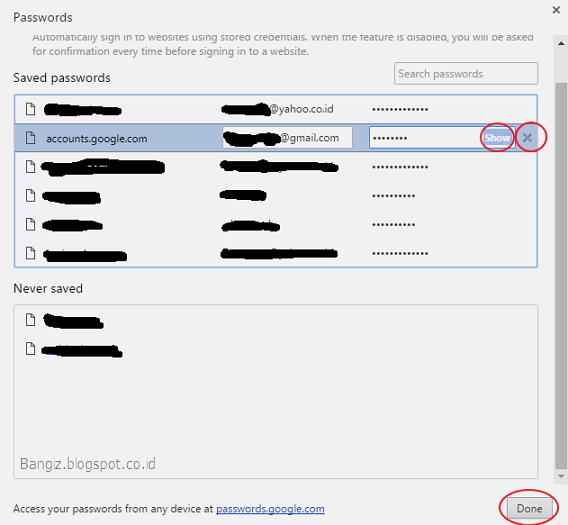This screenshot has width=568, height=525.
Task: Open the passwords.google.com link
Action: point(270,509)
